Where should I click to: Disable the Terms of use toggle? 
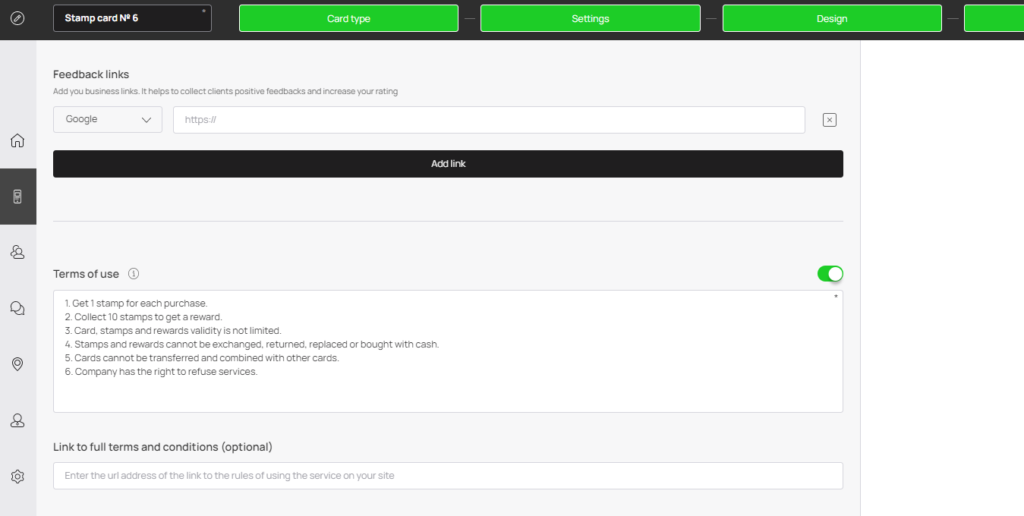click(x=830, y=274)
